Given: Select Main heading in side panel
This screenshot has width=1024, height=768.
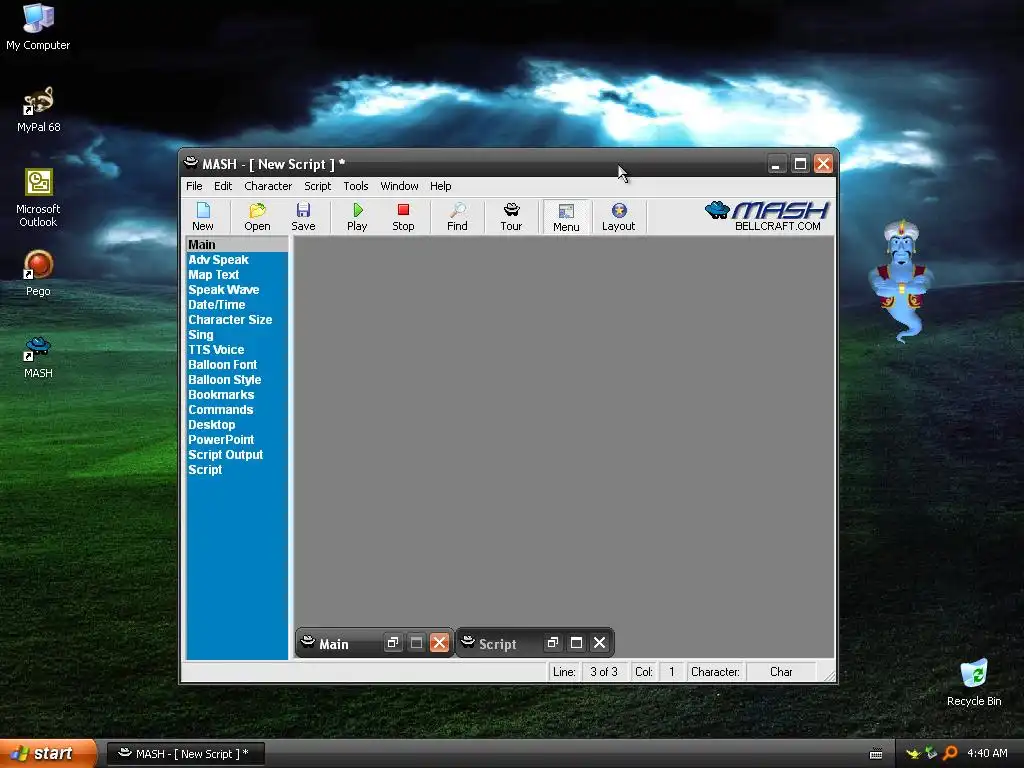Looking at the screenshot, I should pyautogui.click(x=237, y=244).
